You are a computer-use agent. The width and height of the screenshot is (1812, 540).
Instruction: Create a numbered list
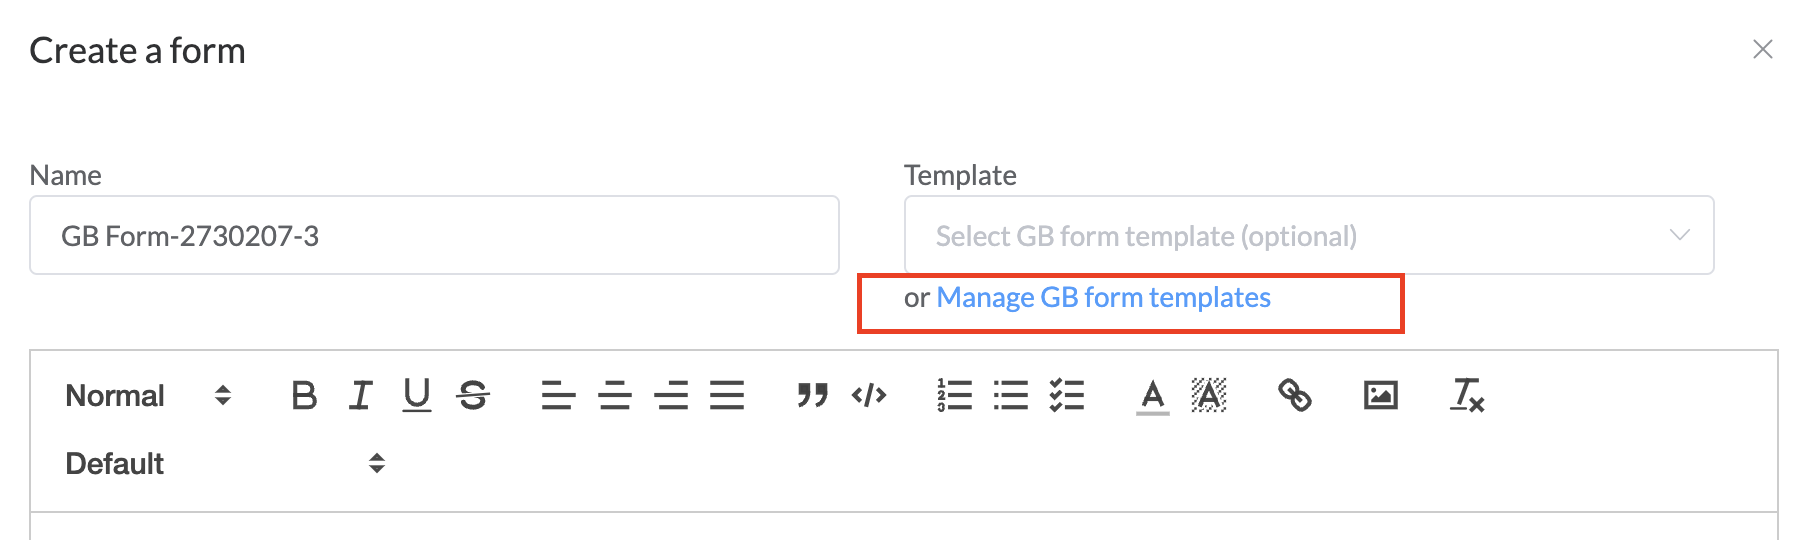954,396
